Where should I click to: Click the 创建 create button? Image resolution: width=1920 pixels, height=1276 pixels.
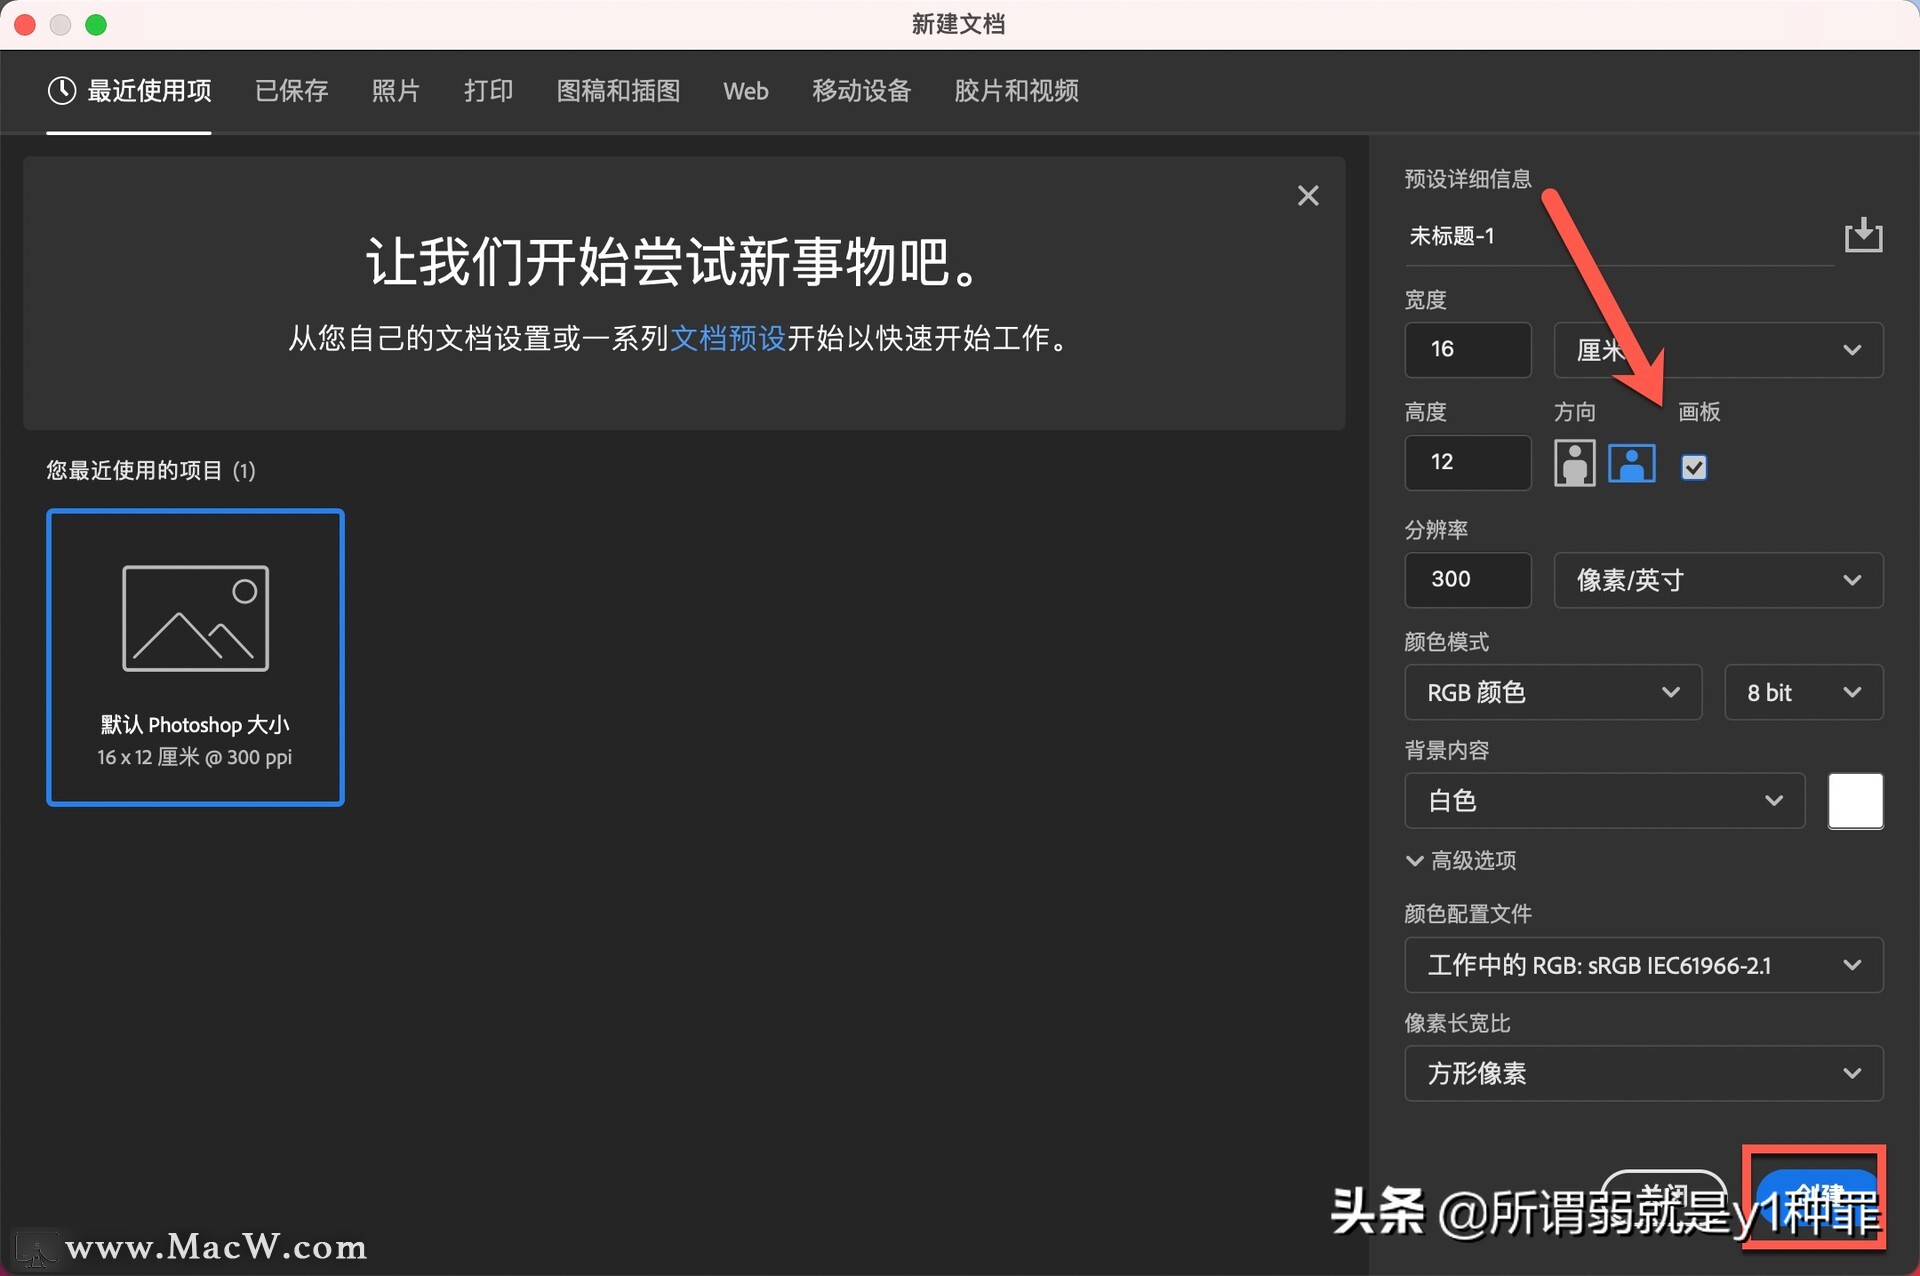click(1815, 1198)
